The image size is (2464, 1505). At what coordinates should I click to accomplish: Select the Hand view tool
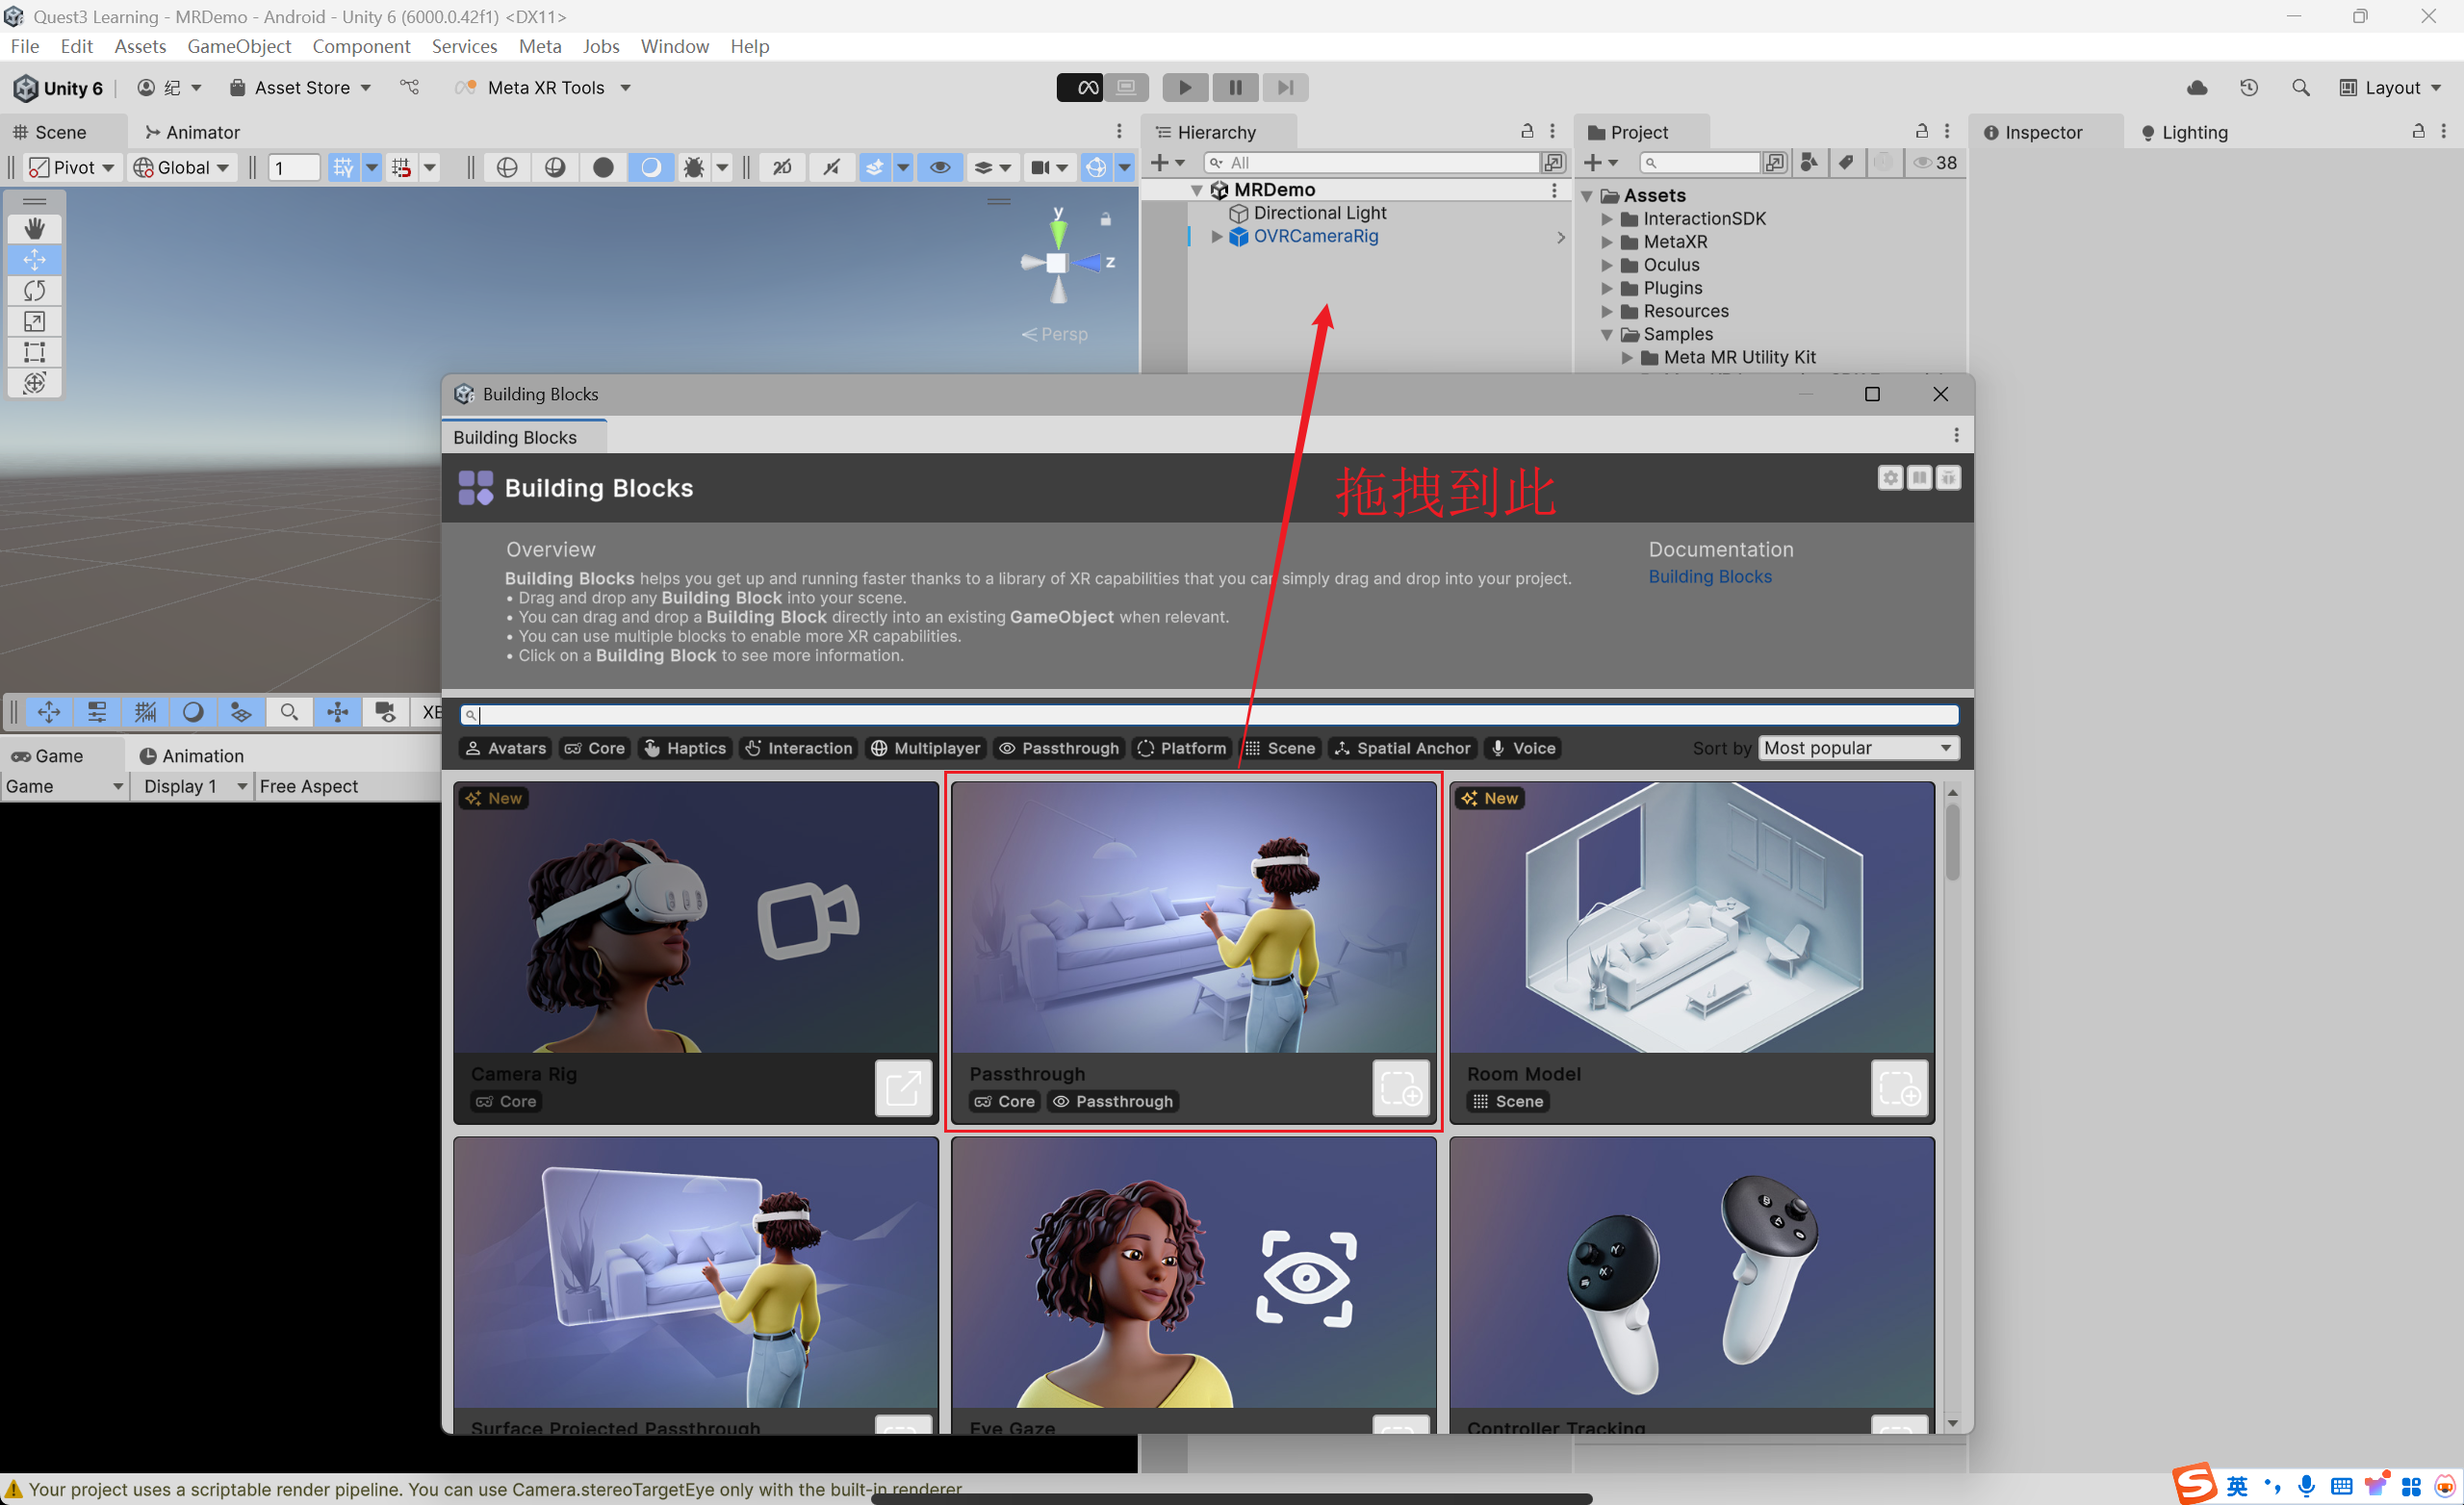pyautogui.click(x=34, y=229)
